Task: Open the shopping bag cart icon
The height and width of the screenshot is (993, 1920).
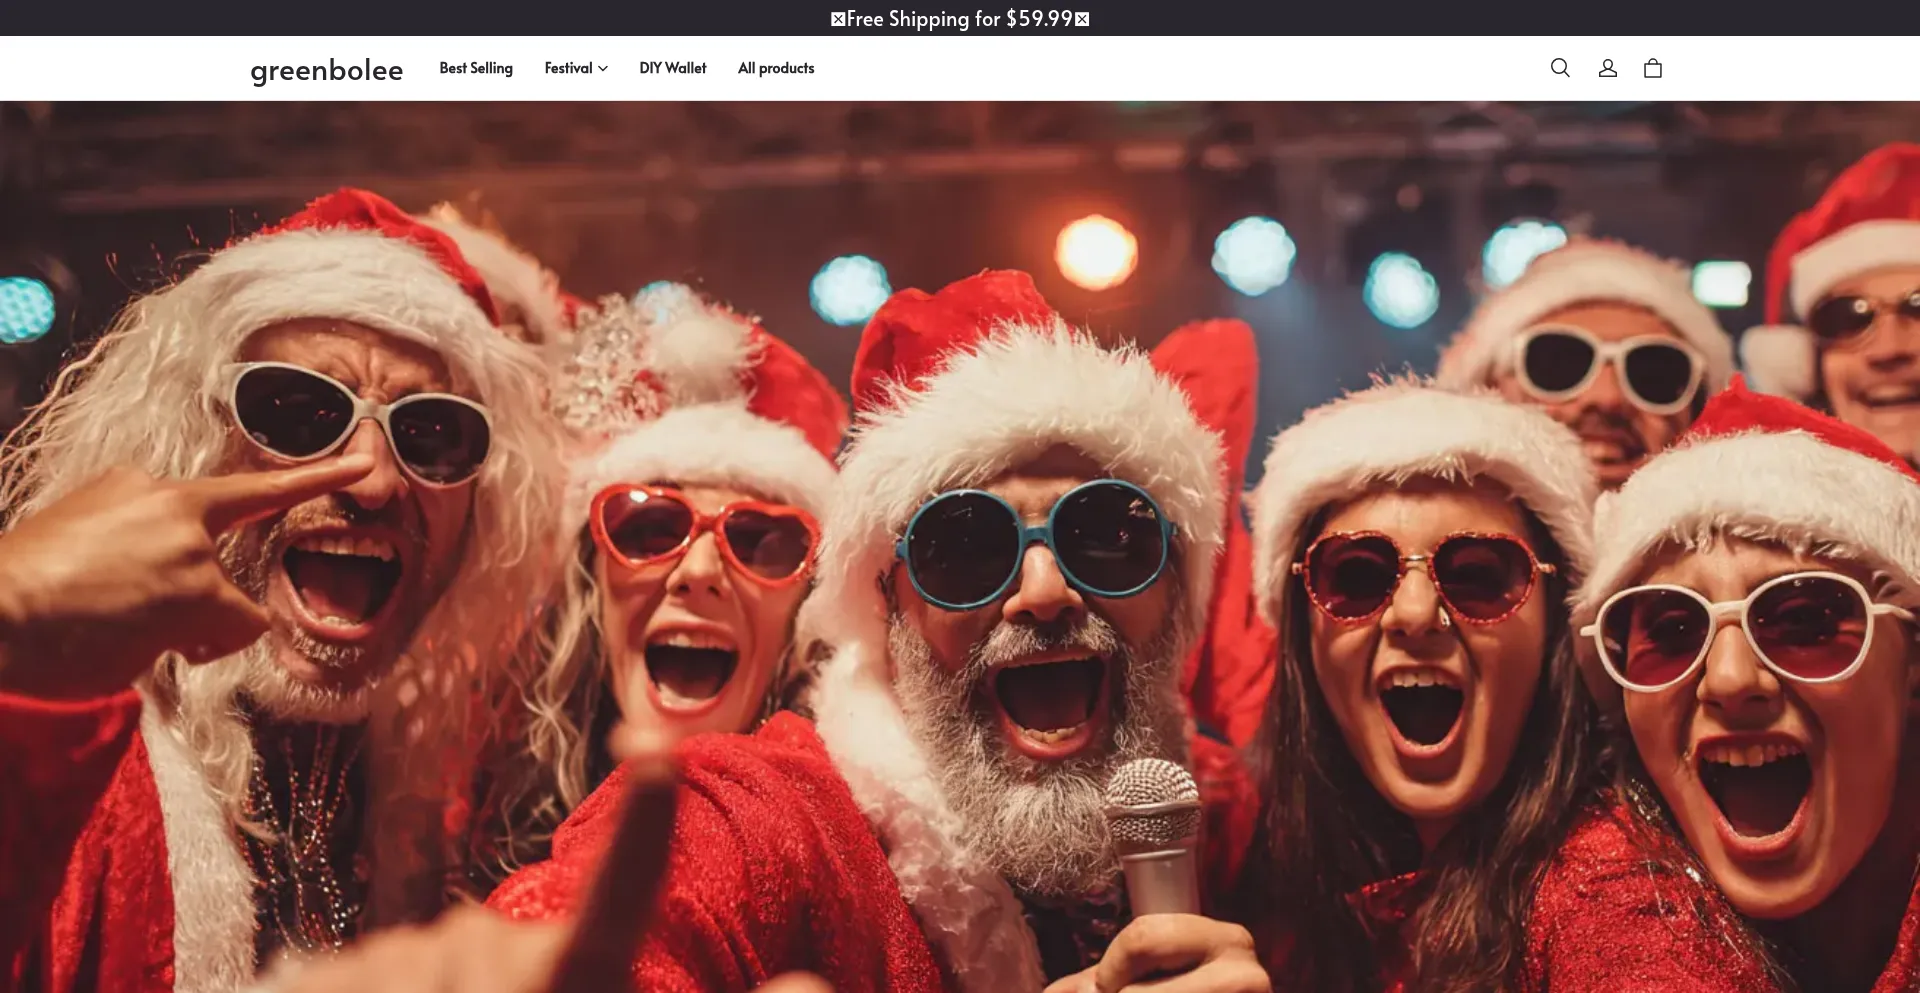Action: coord(1653,68)
